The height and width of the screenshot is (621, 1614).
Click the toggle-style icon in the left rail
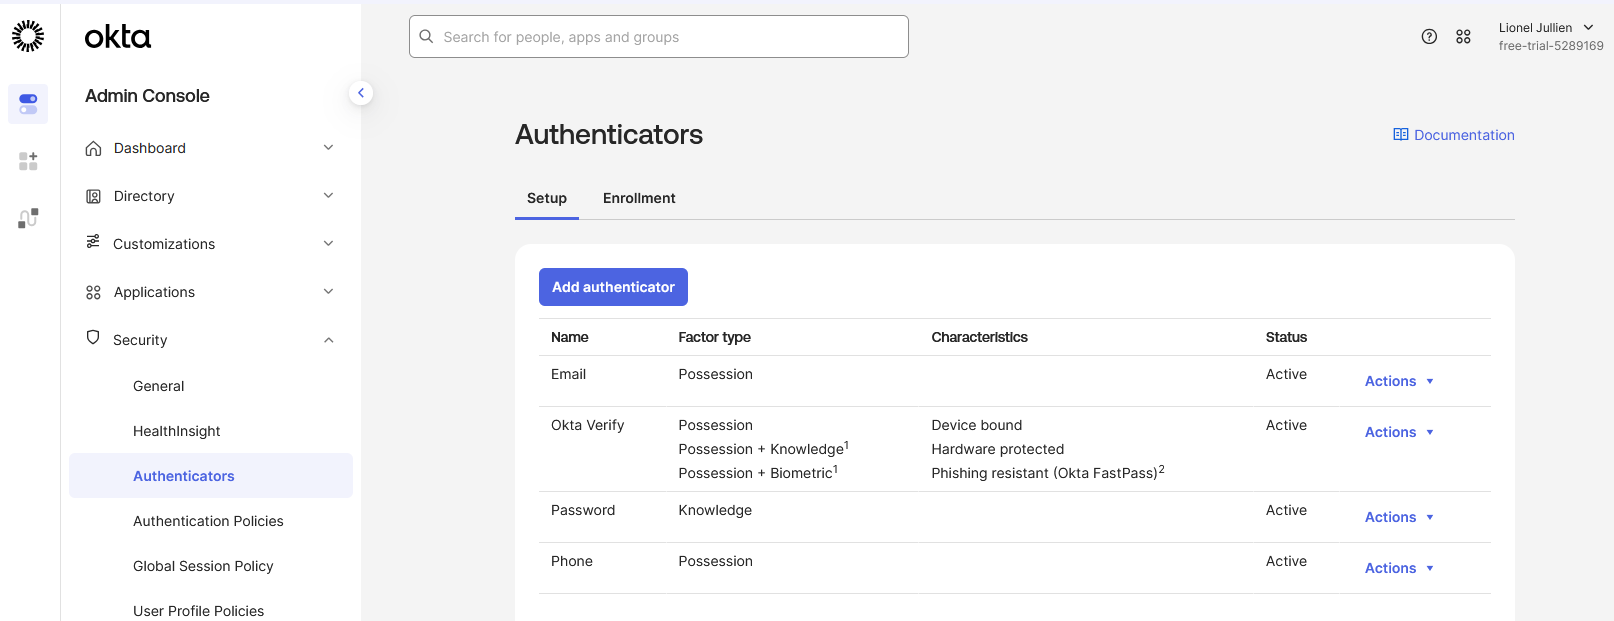click(x=28, y=104)
